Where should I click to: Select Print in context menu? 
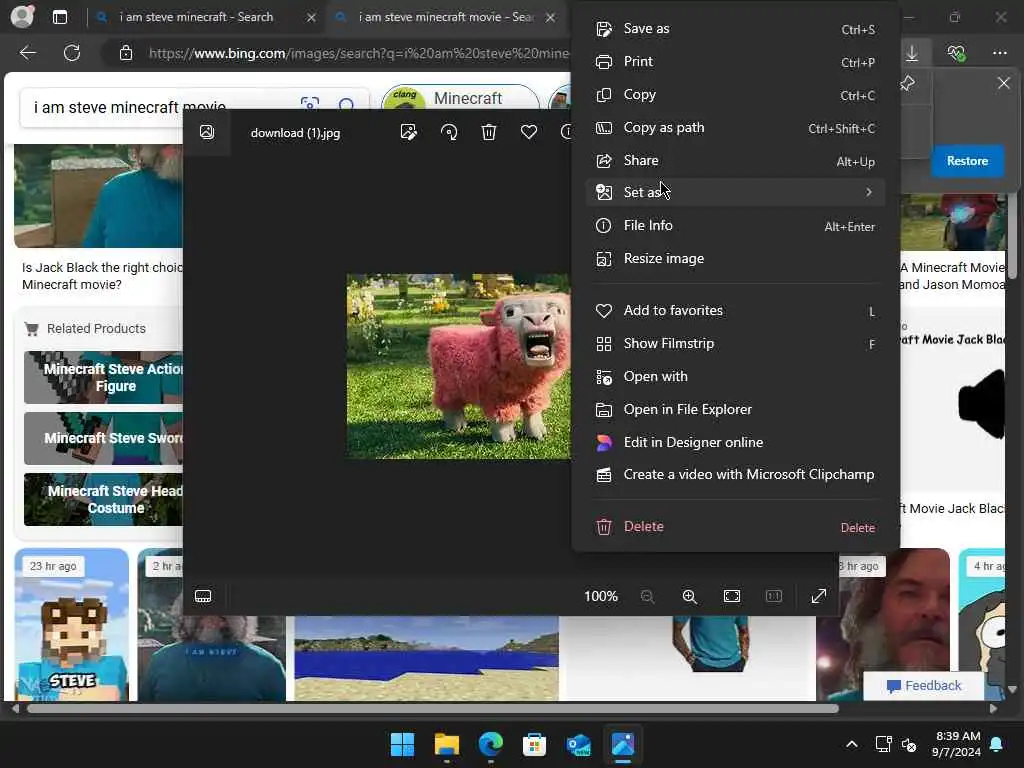point(735,61)
